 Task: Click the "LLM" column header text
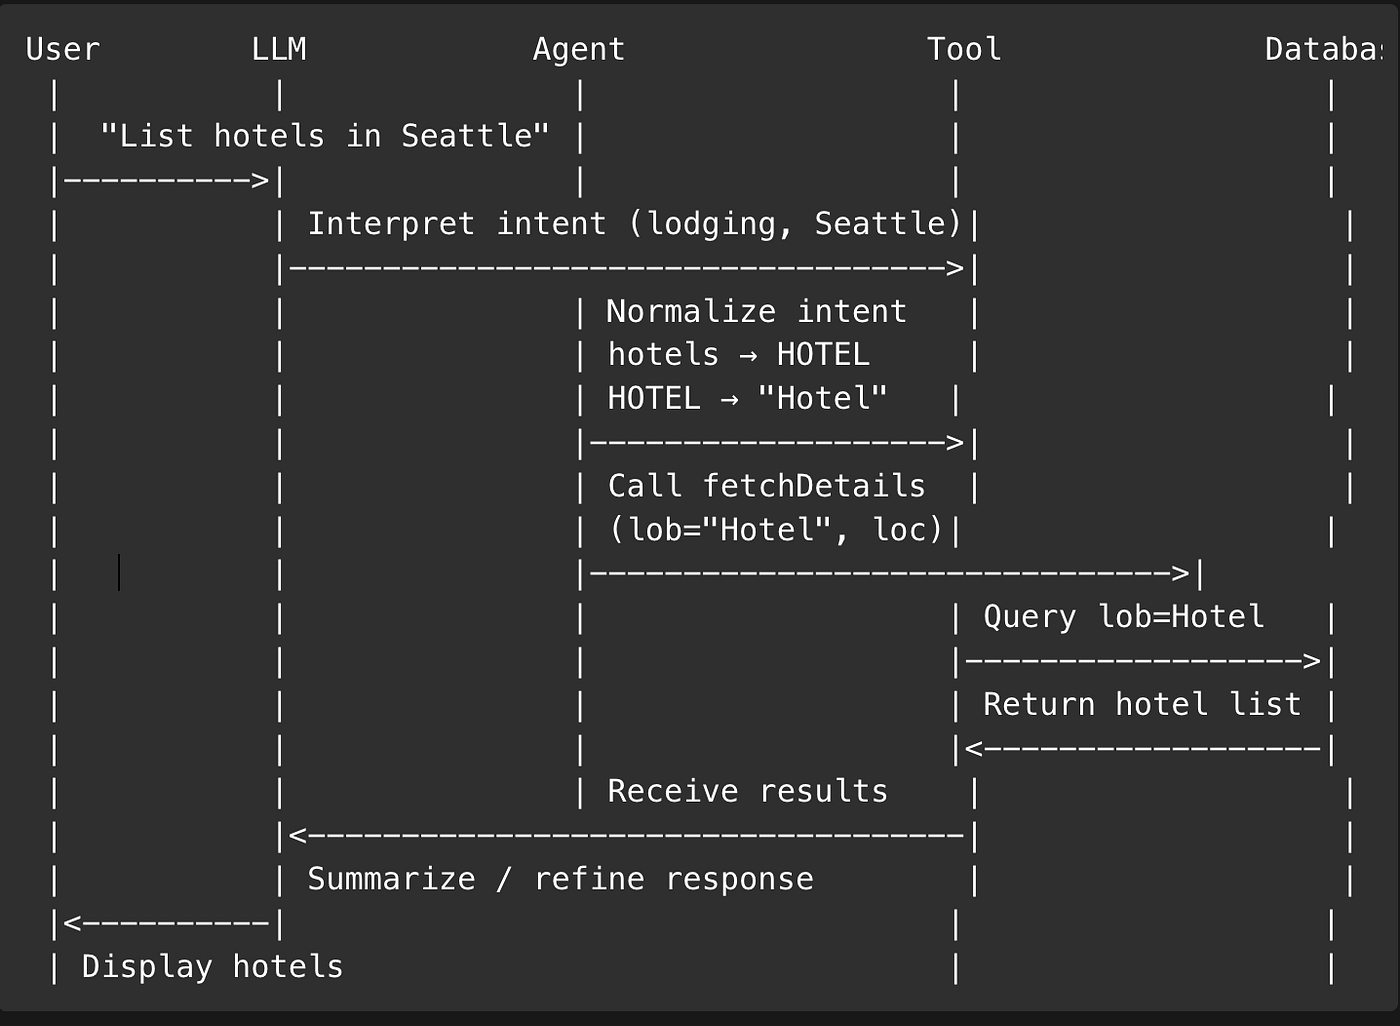(279, 49)
